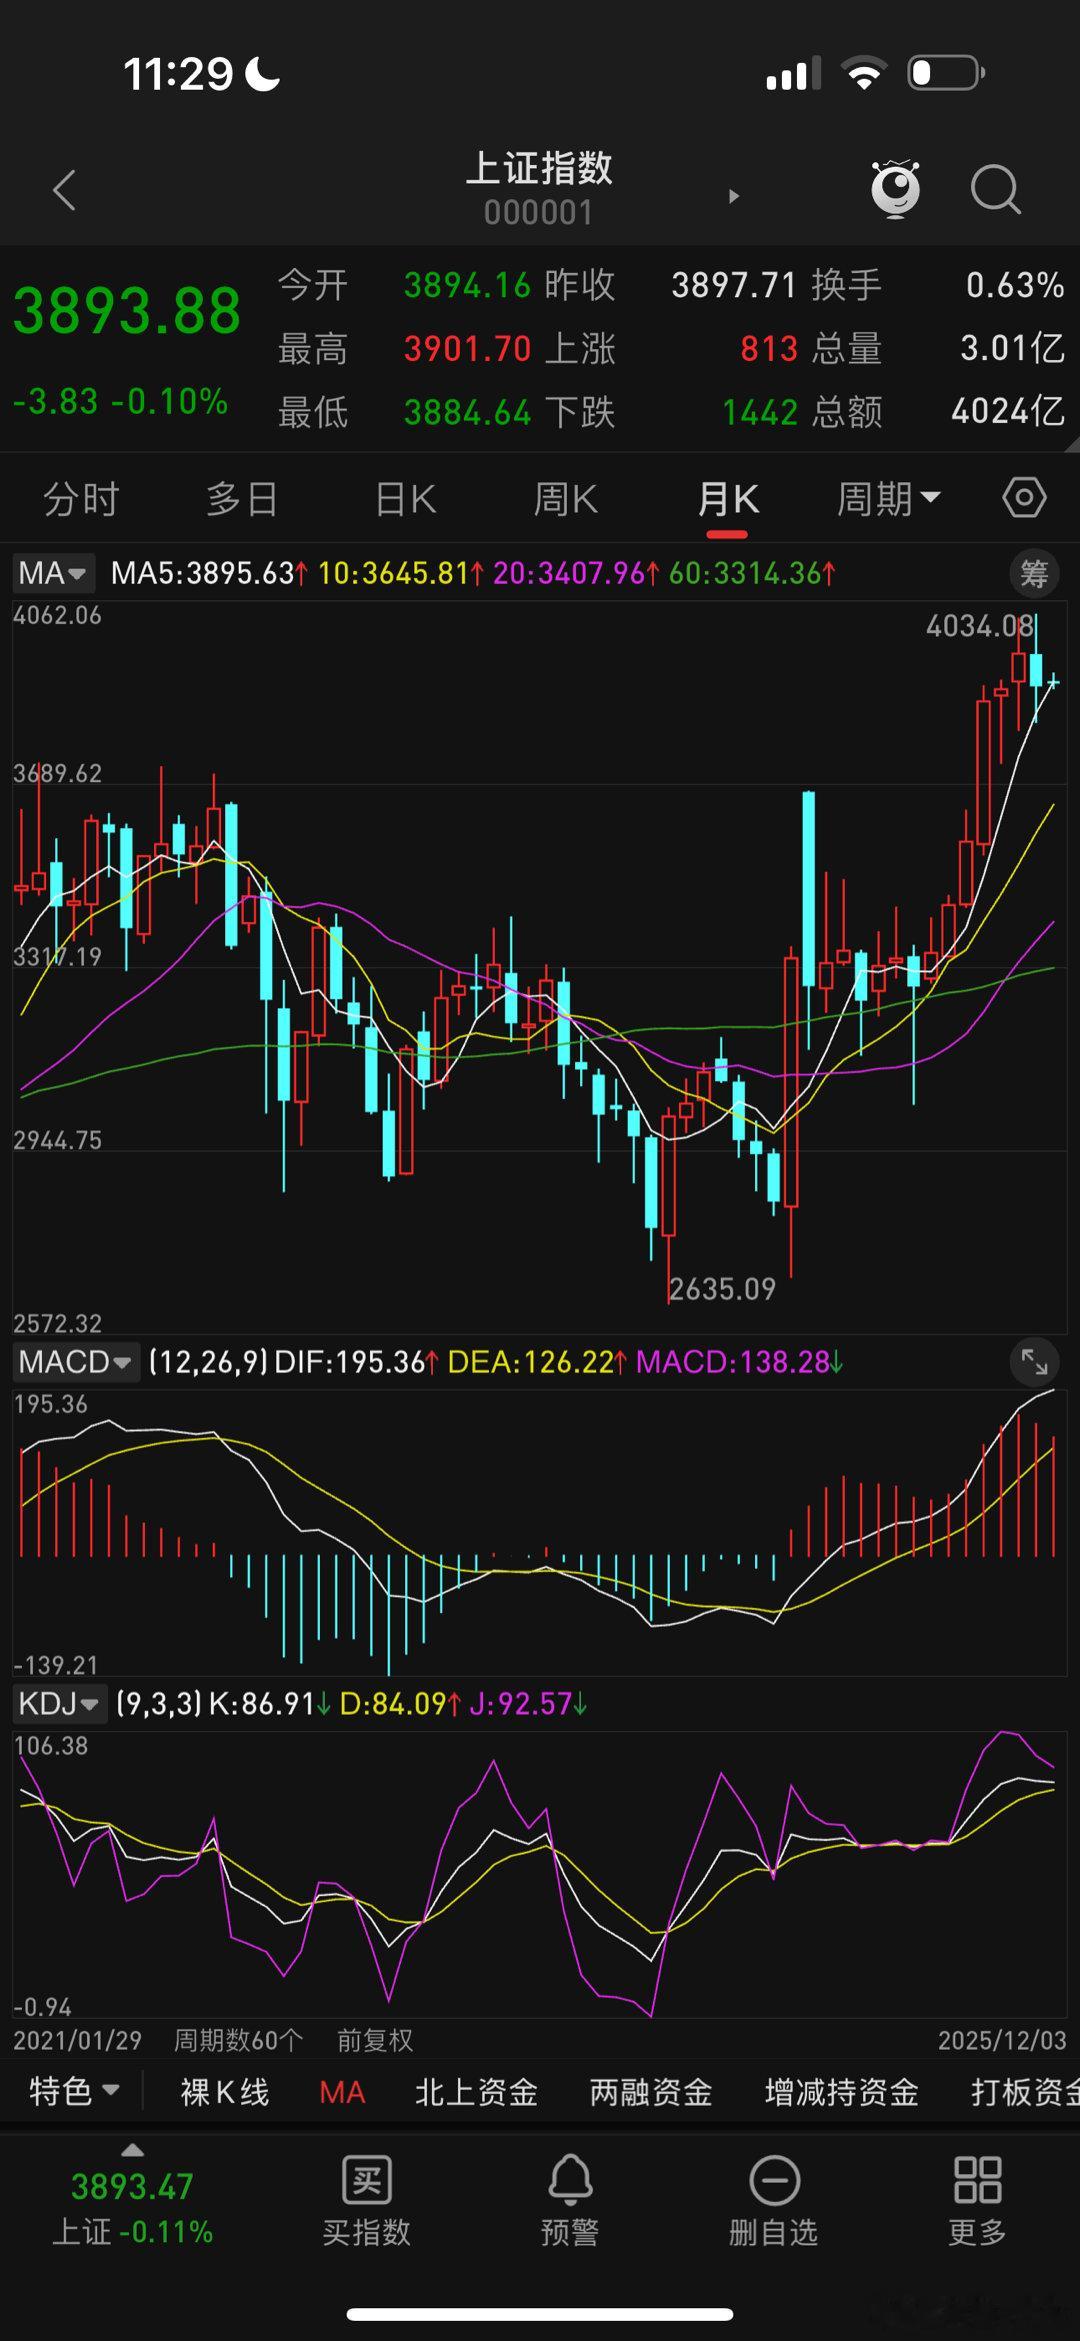The height and width of the screenshot is (2341, 1080).
Task: Toggle the 筹 chip distribution button
Action: click(x=1034, y=574)
